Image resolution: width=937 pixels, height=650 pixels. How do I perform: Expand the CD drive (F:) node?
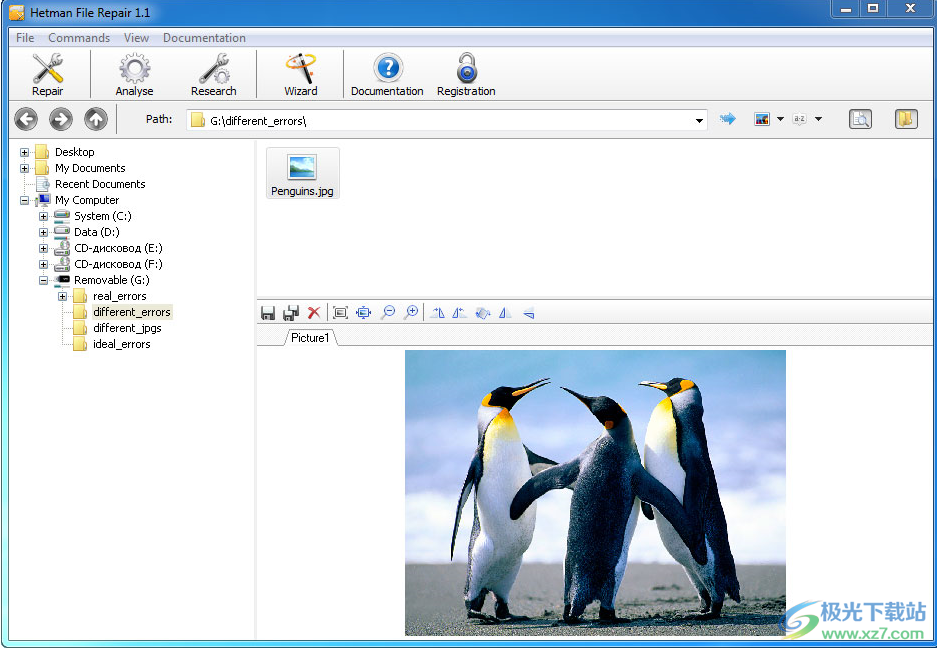[x=44, y=265]
